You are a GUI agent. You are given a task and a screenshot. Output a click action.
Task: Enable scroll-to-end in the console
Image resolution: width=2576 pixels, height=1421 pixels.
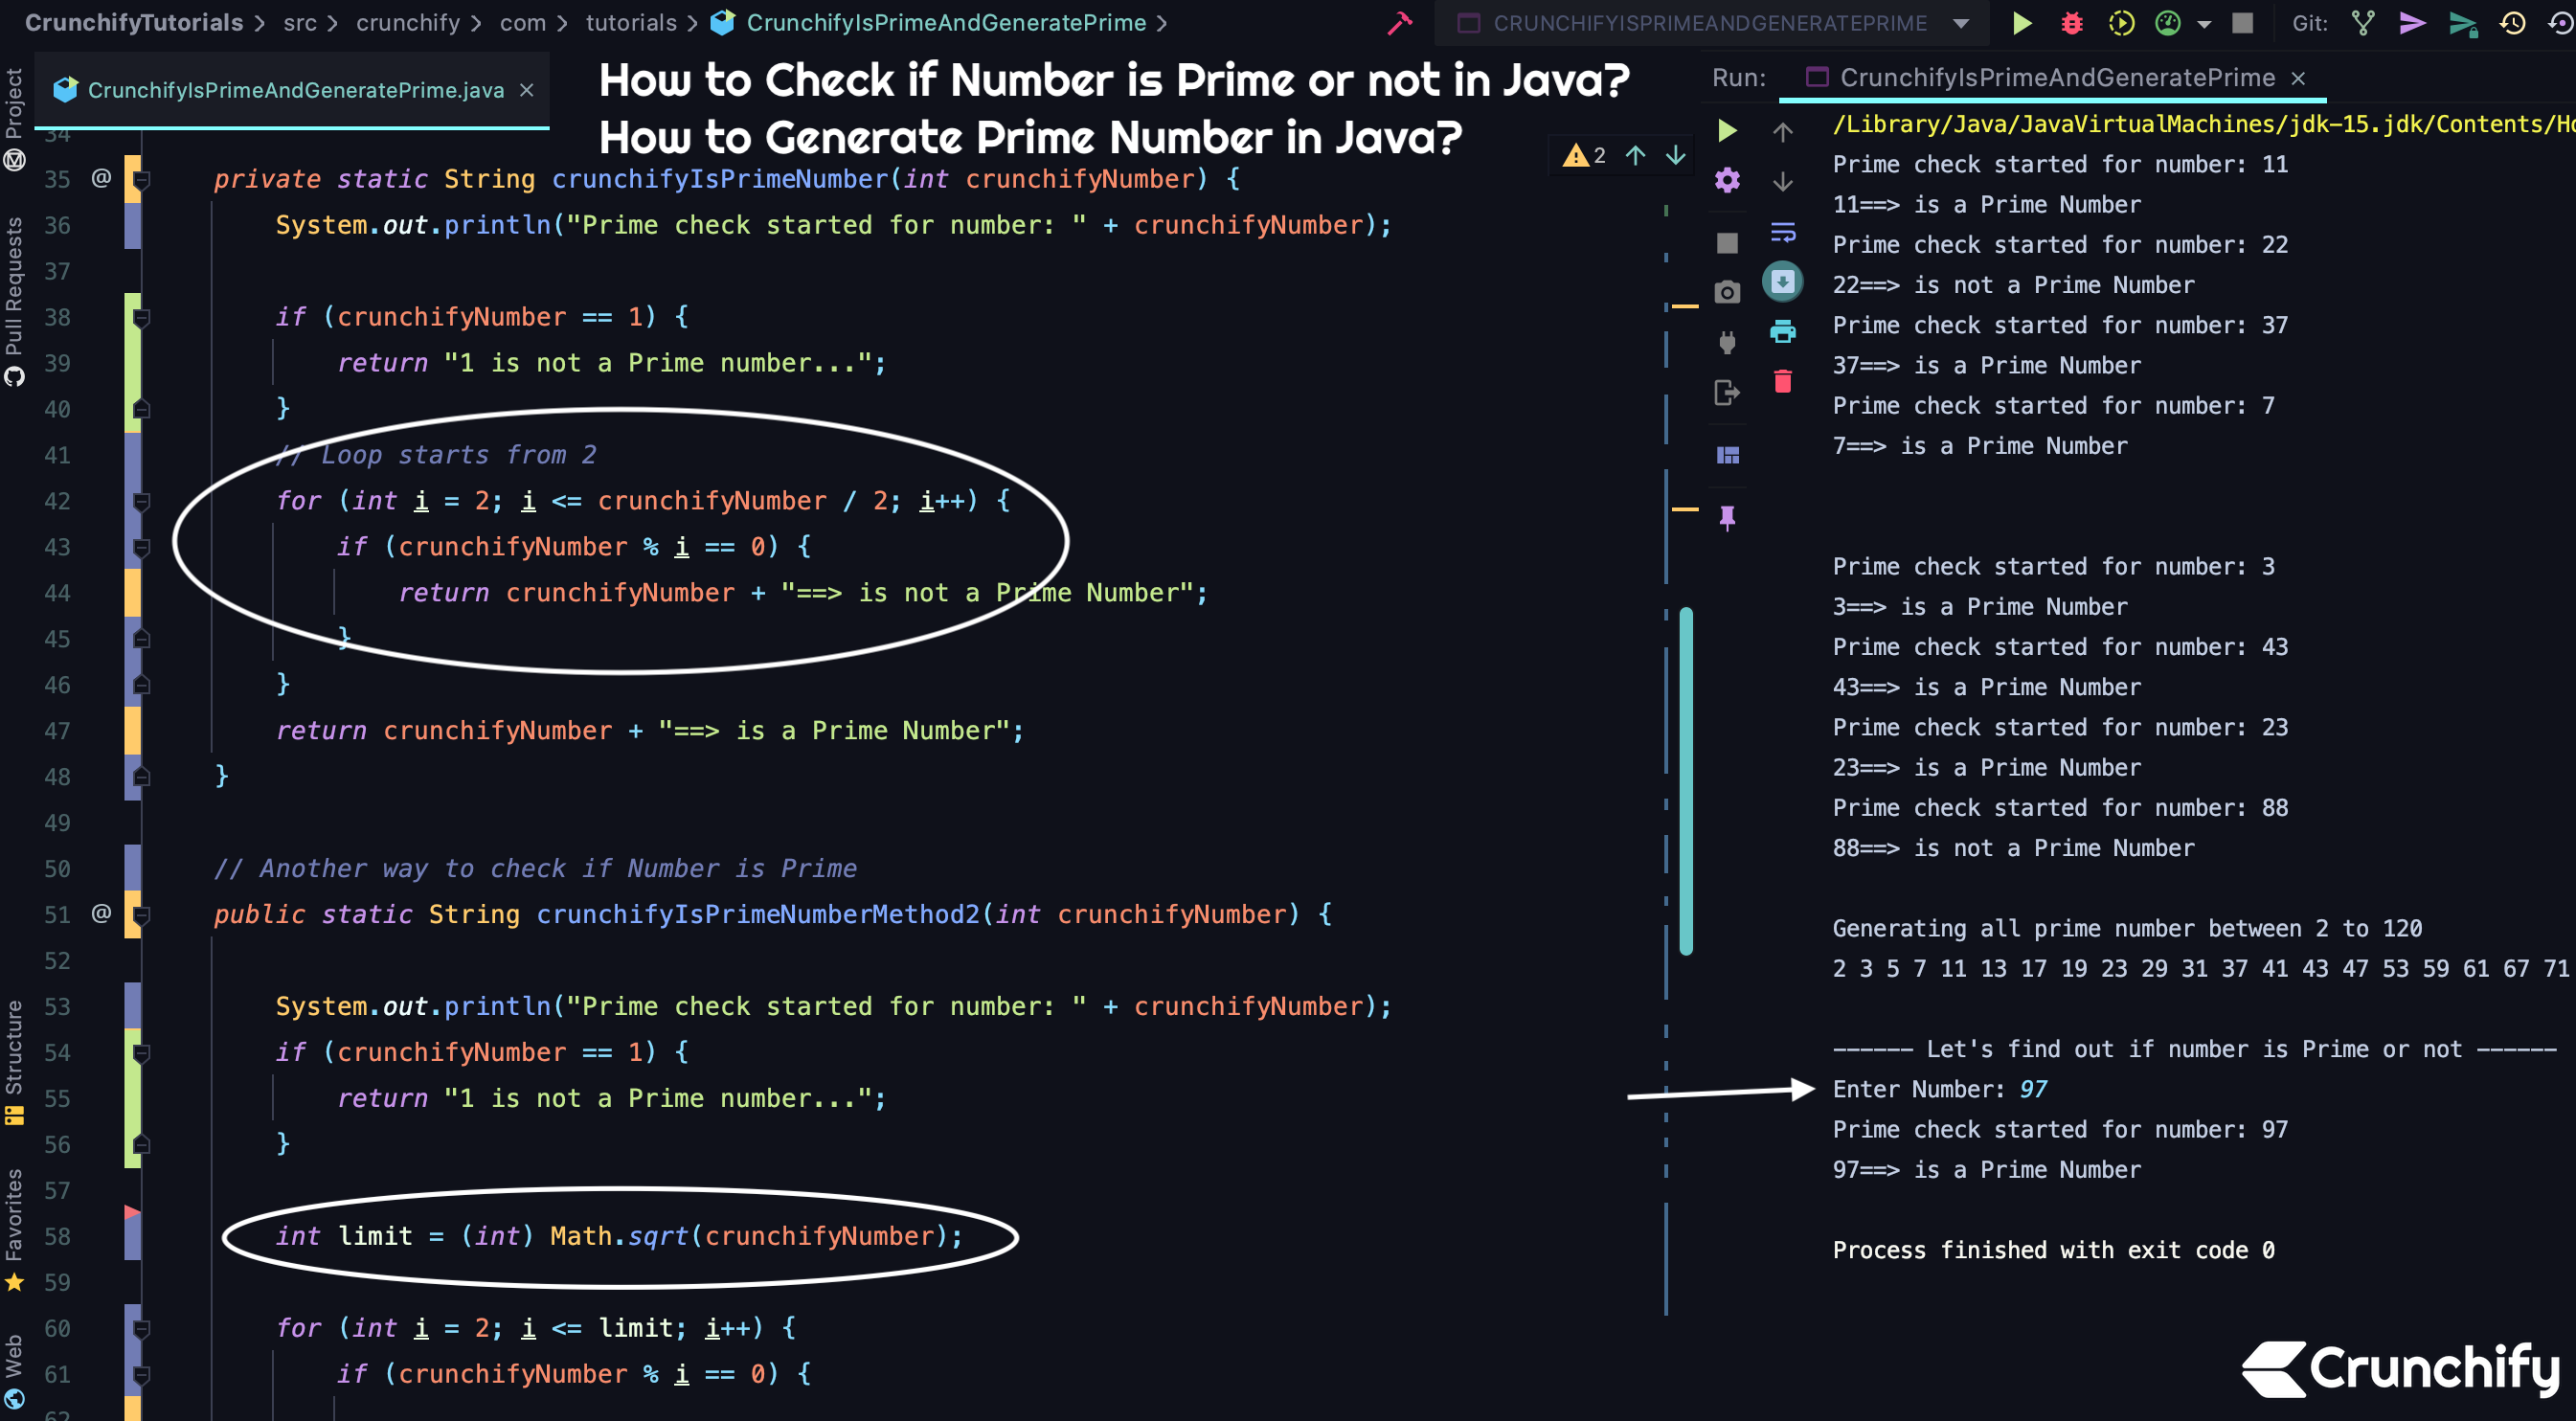(1784, 281)
